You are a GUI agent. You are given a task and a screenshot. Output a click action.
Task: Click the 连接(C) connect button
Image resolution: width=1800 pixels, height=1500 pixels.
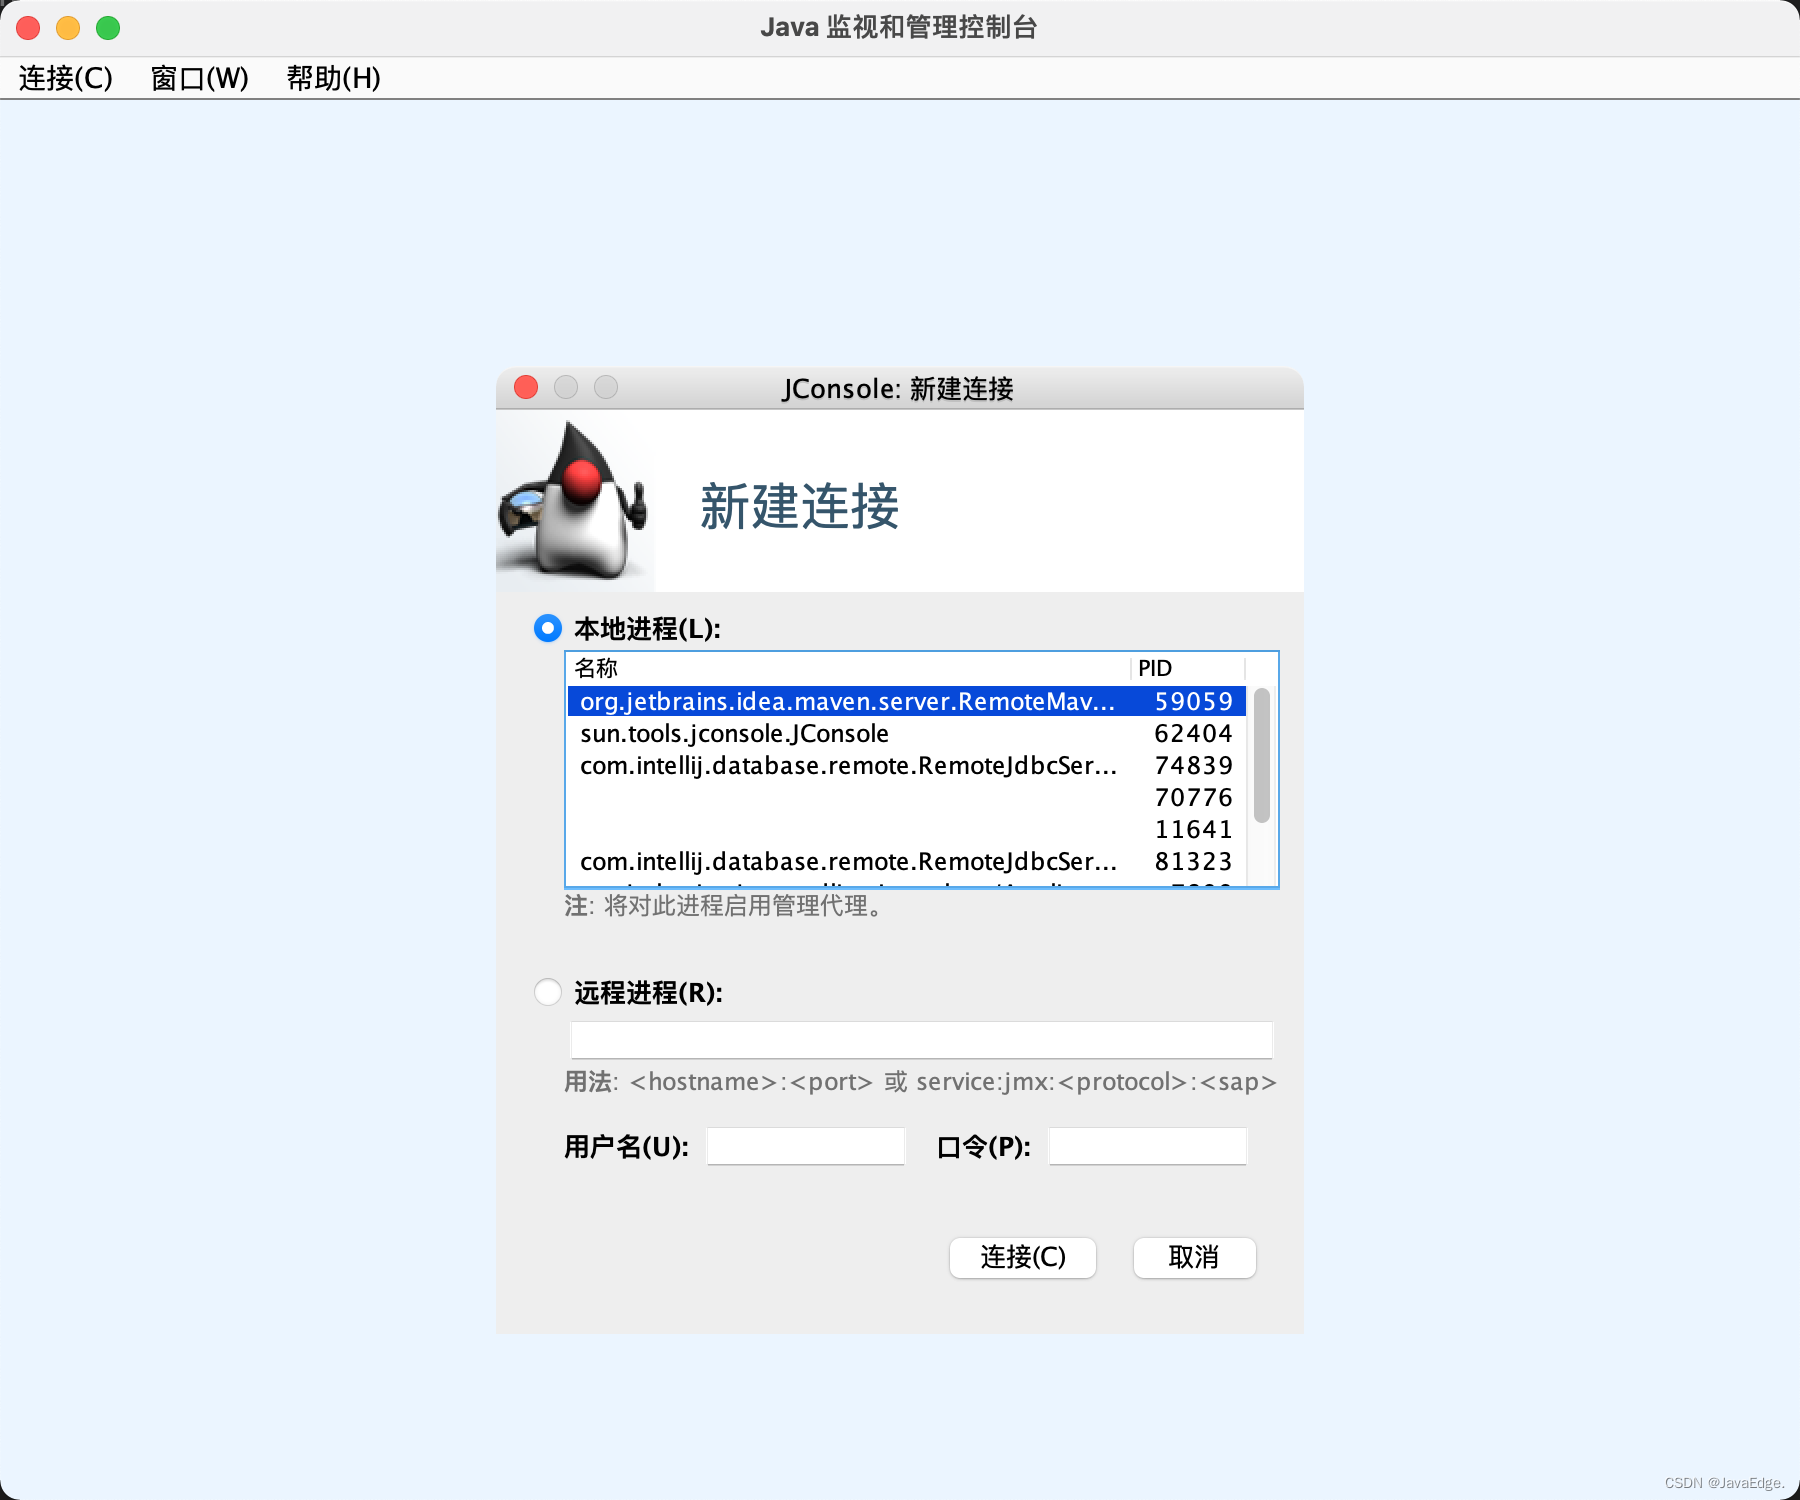click(1023, 1257)
